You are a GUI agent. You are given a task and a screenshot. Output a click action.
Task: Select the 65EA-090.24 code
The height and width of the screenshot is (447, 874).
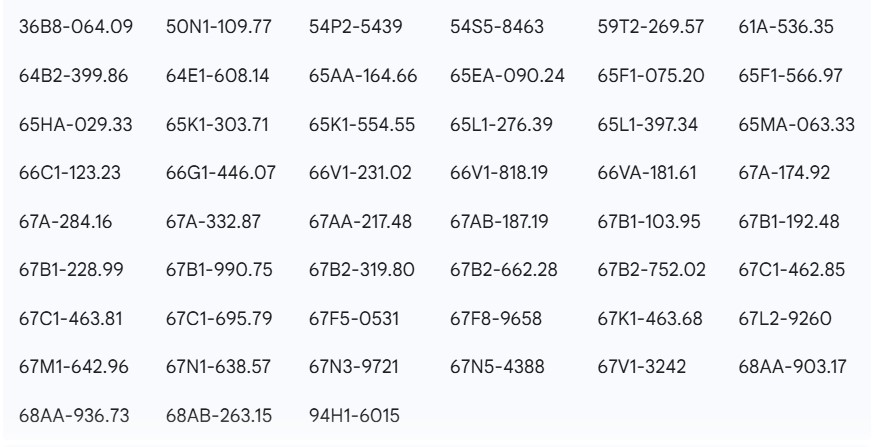click(x=506, y=75)
